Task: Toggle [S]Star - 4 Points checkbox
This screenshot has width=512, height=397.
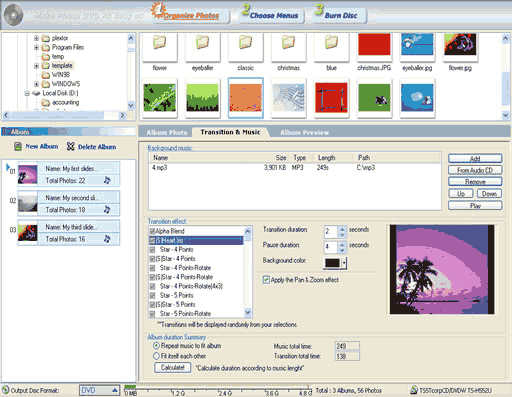Action: 152,259
